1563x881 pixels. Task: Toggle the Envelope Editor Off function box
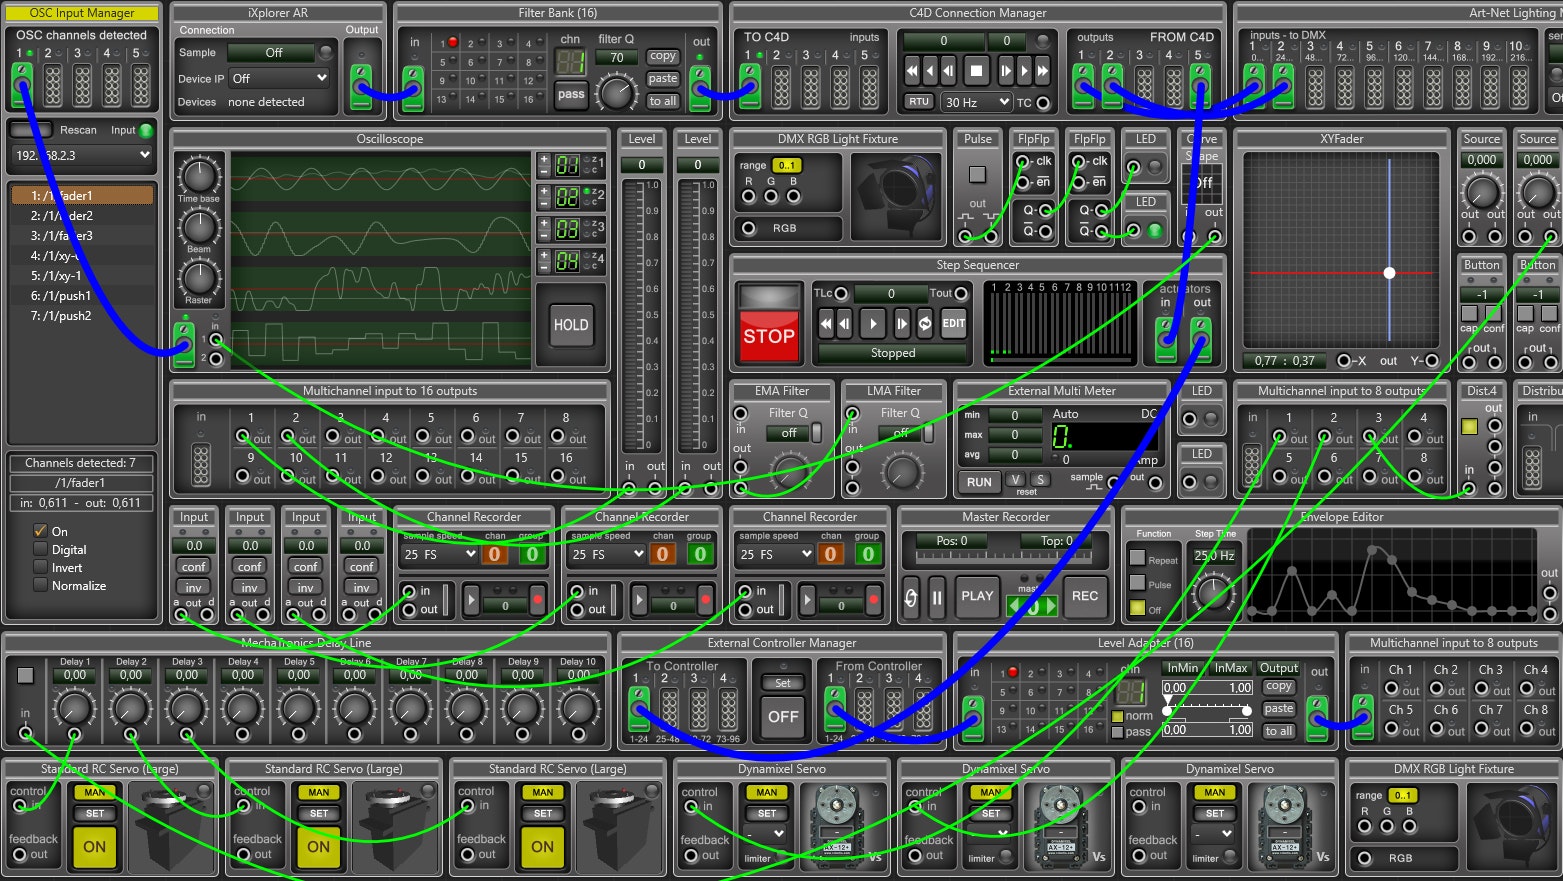click(1137, 607)
